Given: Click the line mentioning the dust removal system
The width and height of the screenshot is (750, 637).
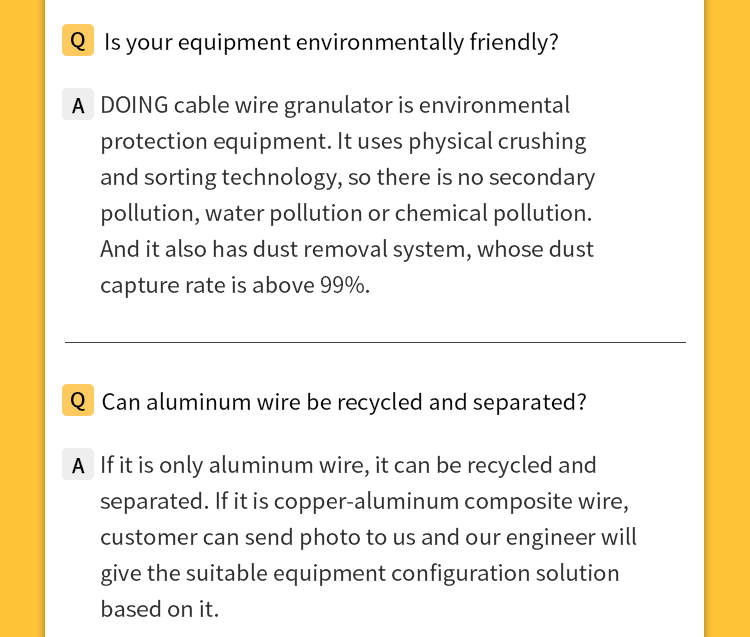Looking at the screenshot, I should click(346, 249).
